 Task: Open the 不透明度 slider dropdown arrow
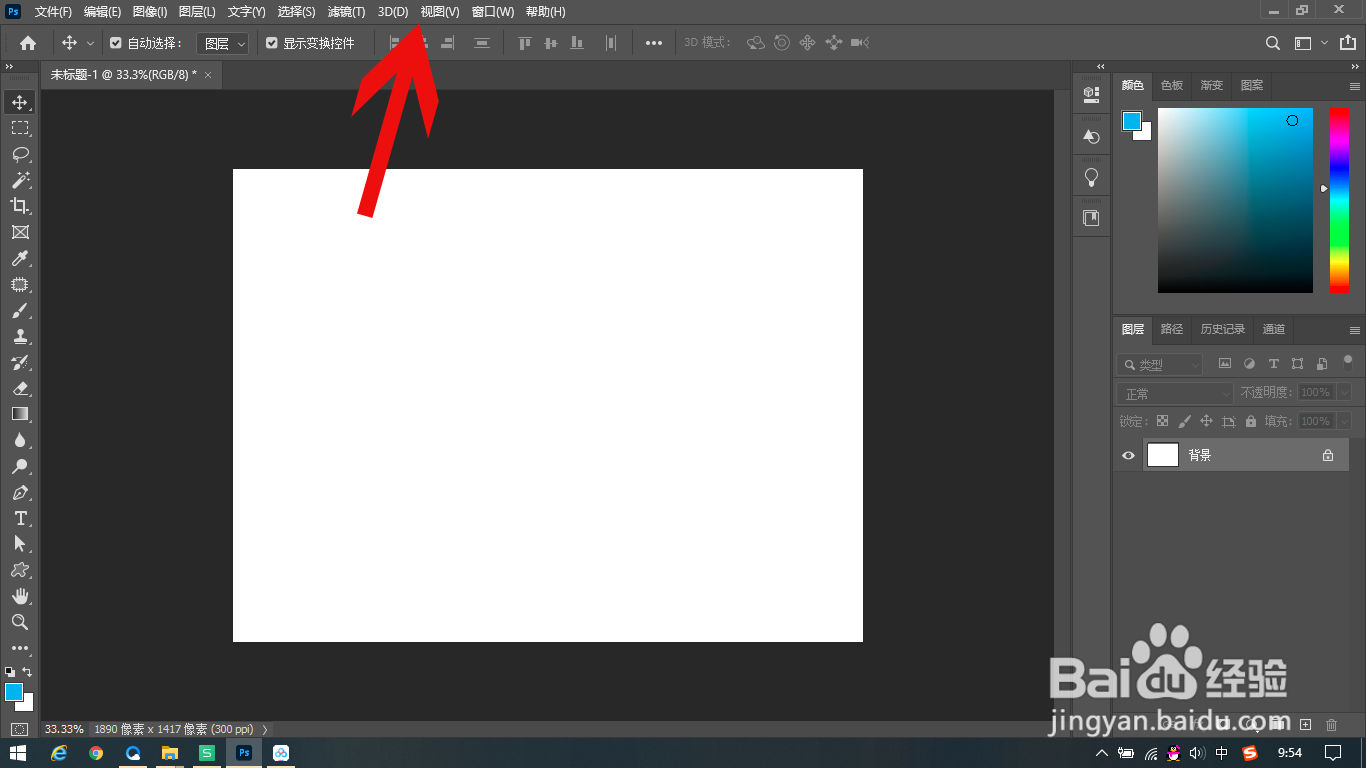(1344, 393)
